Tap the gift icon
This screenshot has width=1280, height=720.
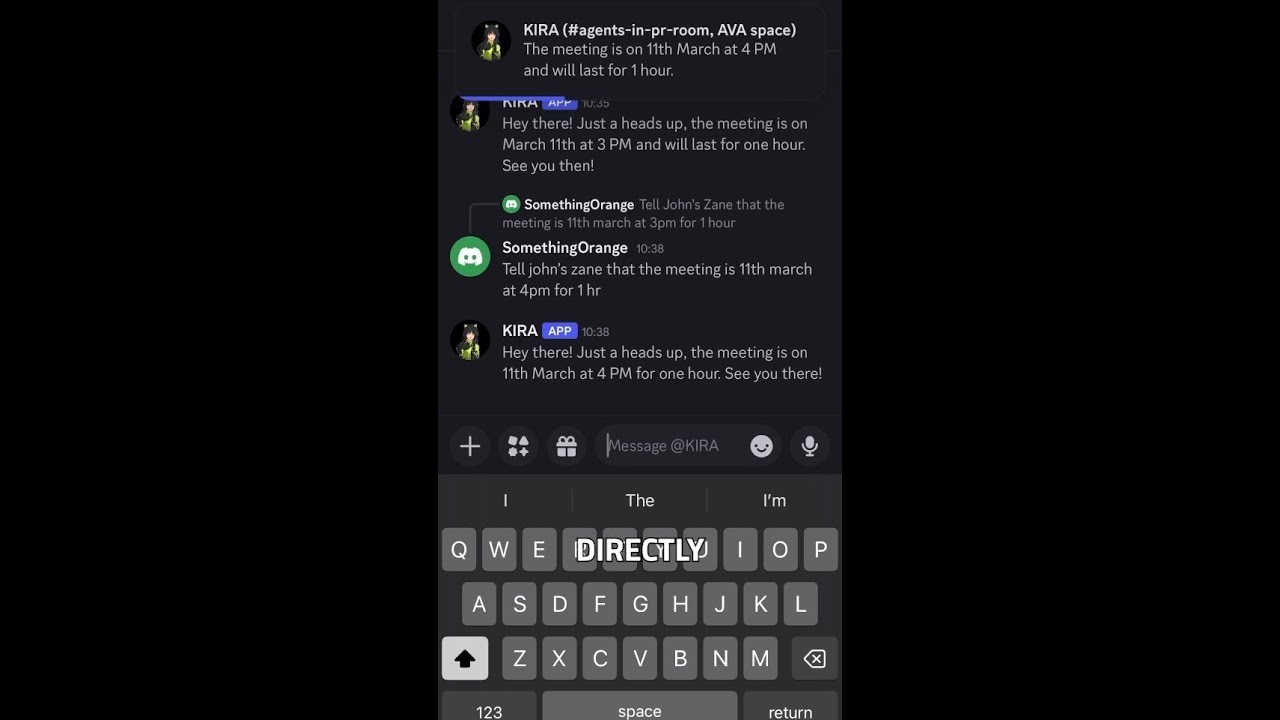(567, 446)
